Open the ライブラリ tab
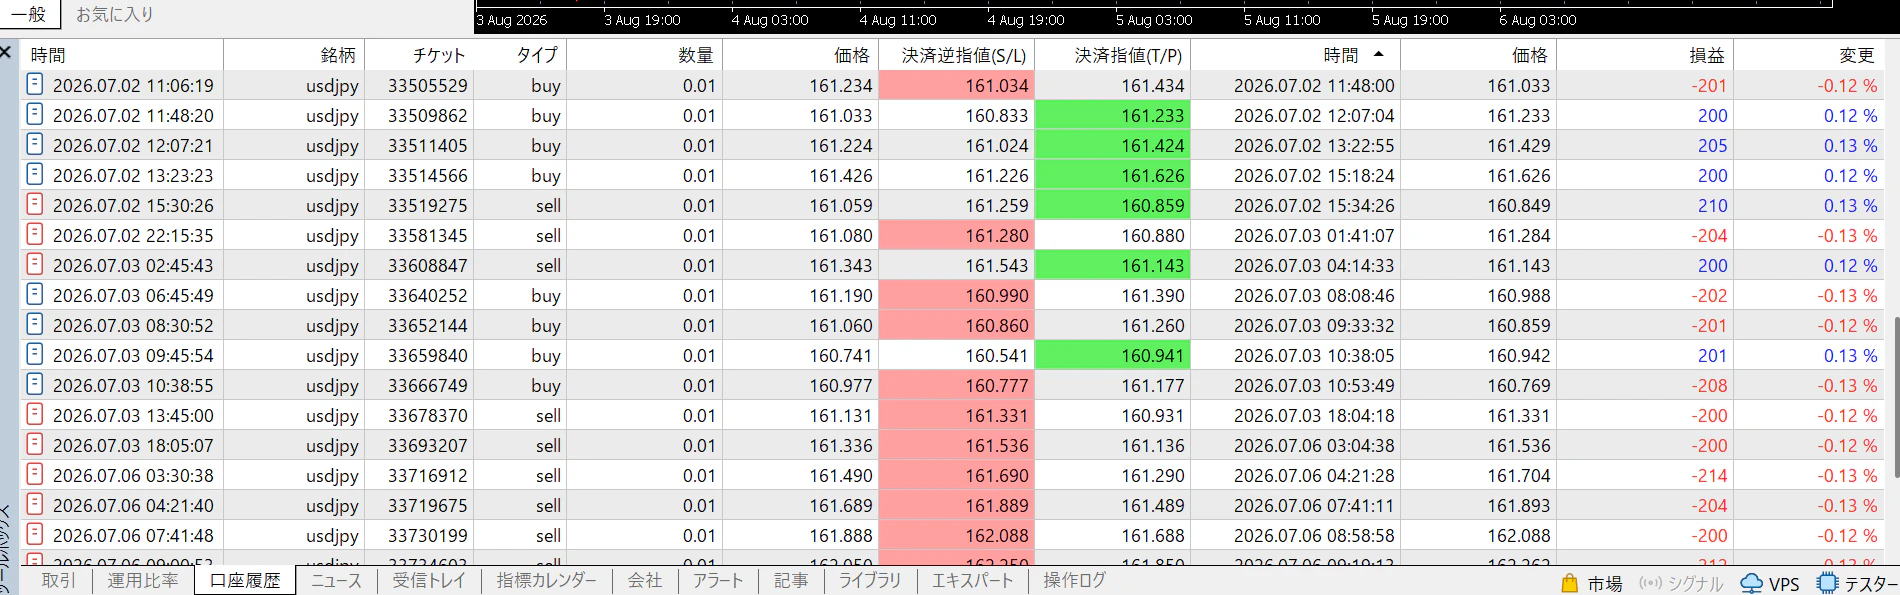Image resolution: width=1900 pixels, height=595 pixels. tap(870, 581)
